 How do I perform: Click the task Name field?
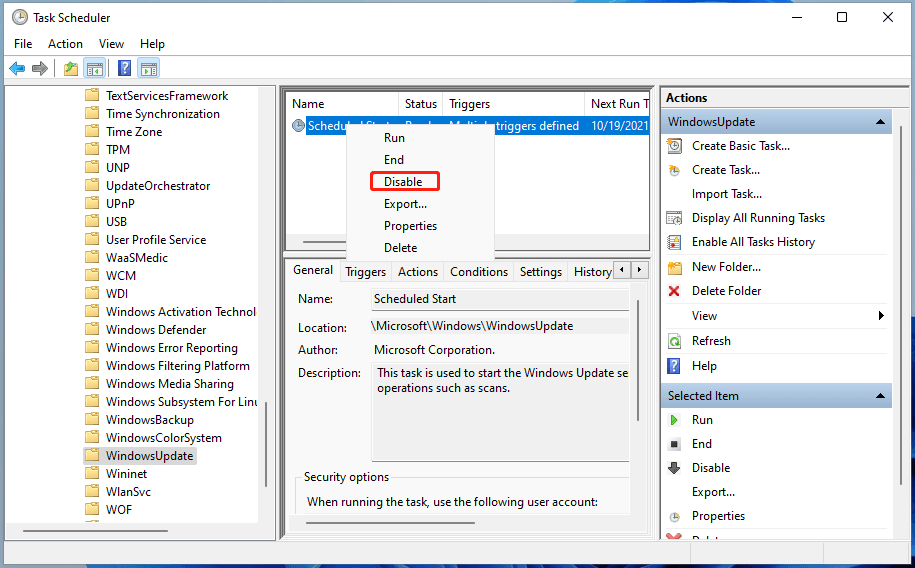click(500, 299)
